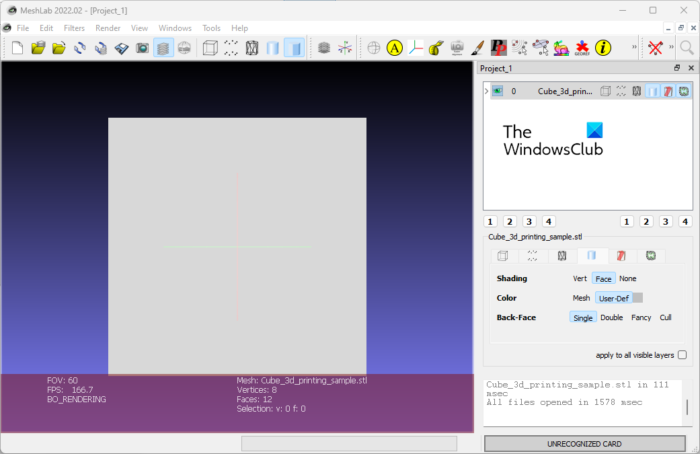Viewport: 700px width, 454px height.
Task: Open the Help menu
Action: [x=239, y=28]
